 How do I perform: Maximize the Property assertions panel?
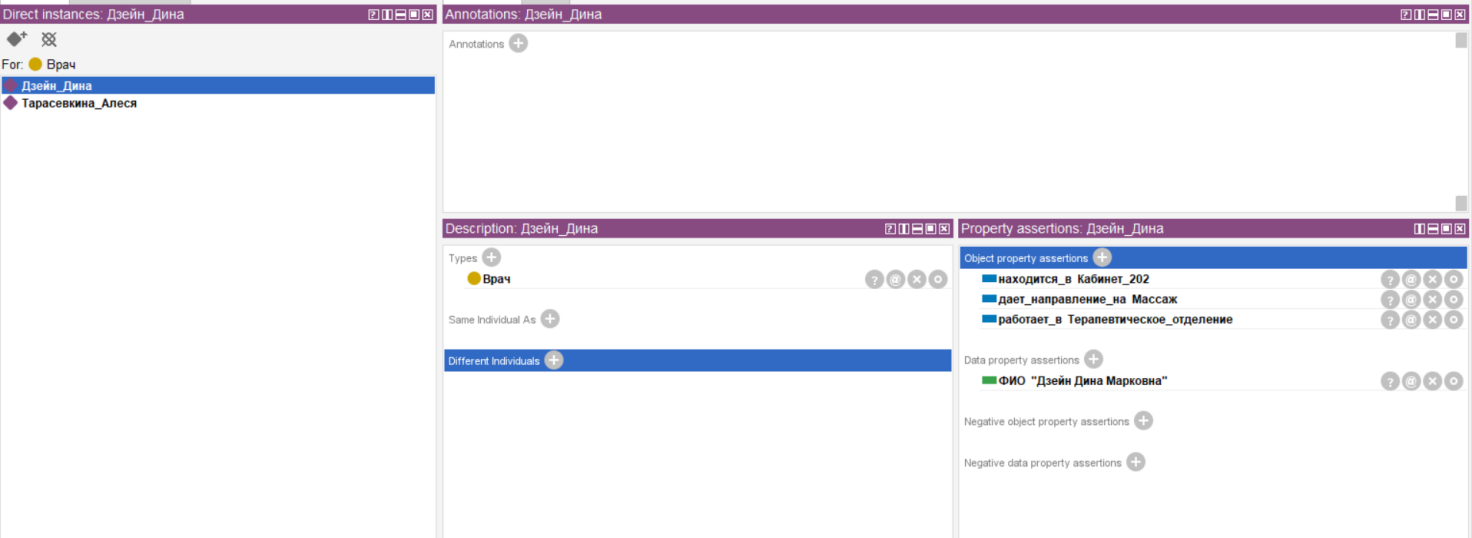pyautogui.click(x=1446, y=229)
